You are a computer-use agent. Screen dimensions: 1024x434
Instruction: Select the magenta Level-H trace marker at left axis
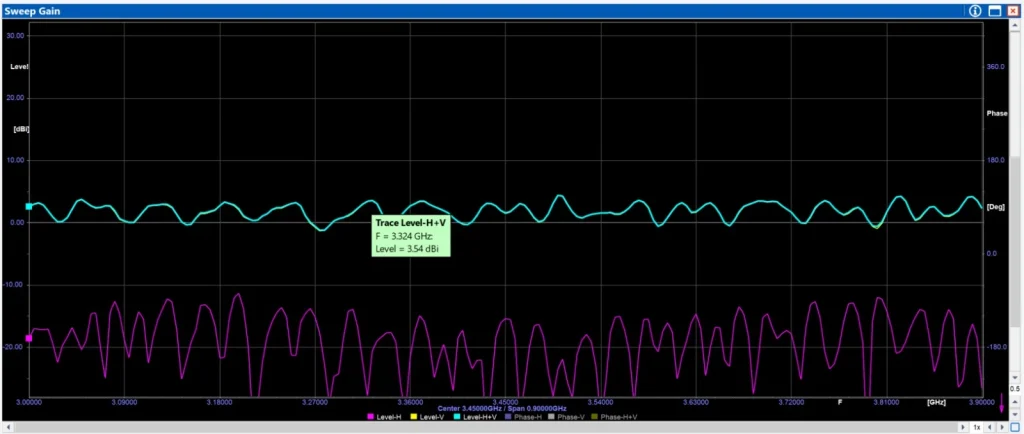click(29, 338)
